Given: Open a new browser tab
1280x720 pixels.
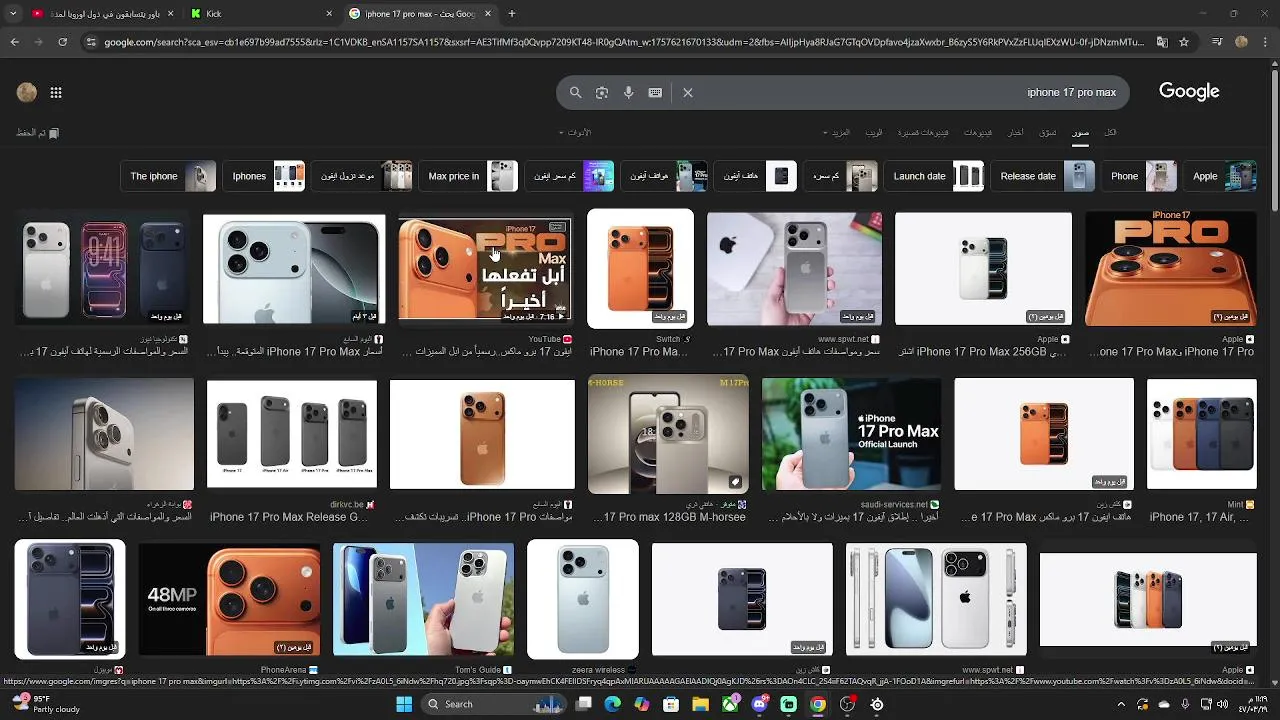Looking at the screenshot, I should click(512, 13).
